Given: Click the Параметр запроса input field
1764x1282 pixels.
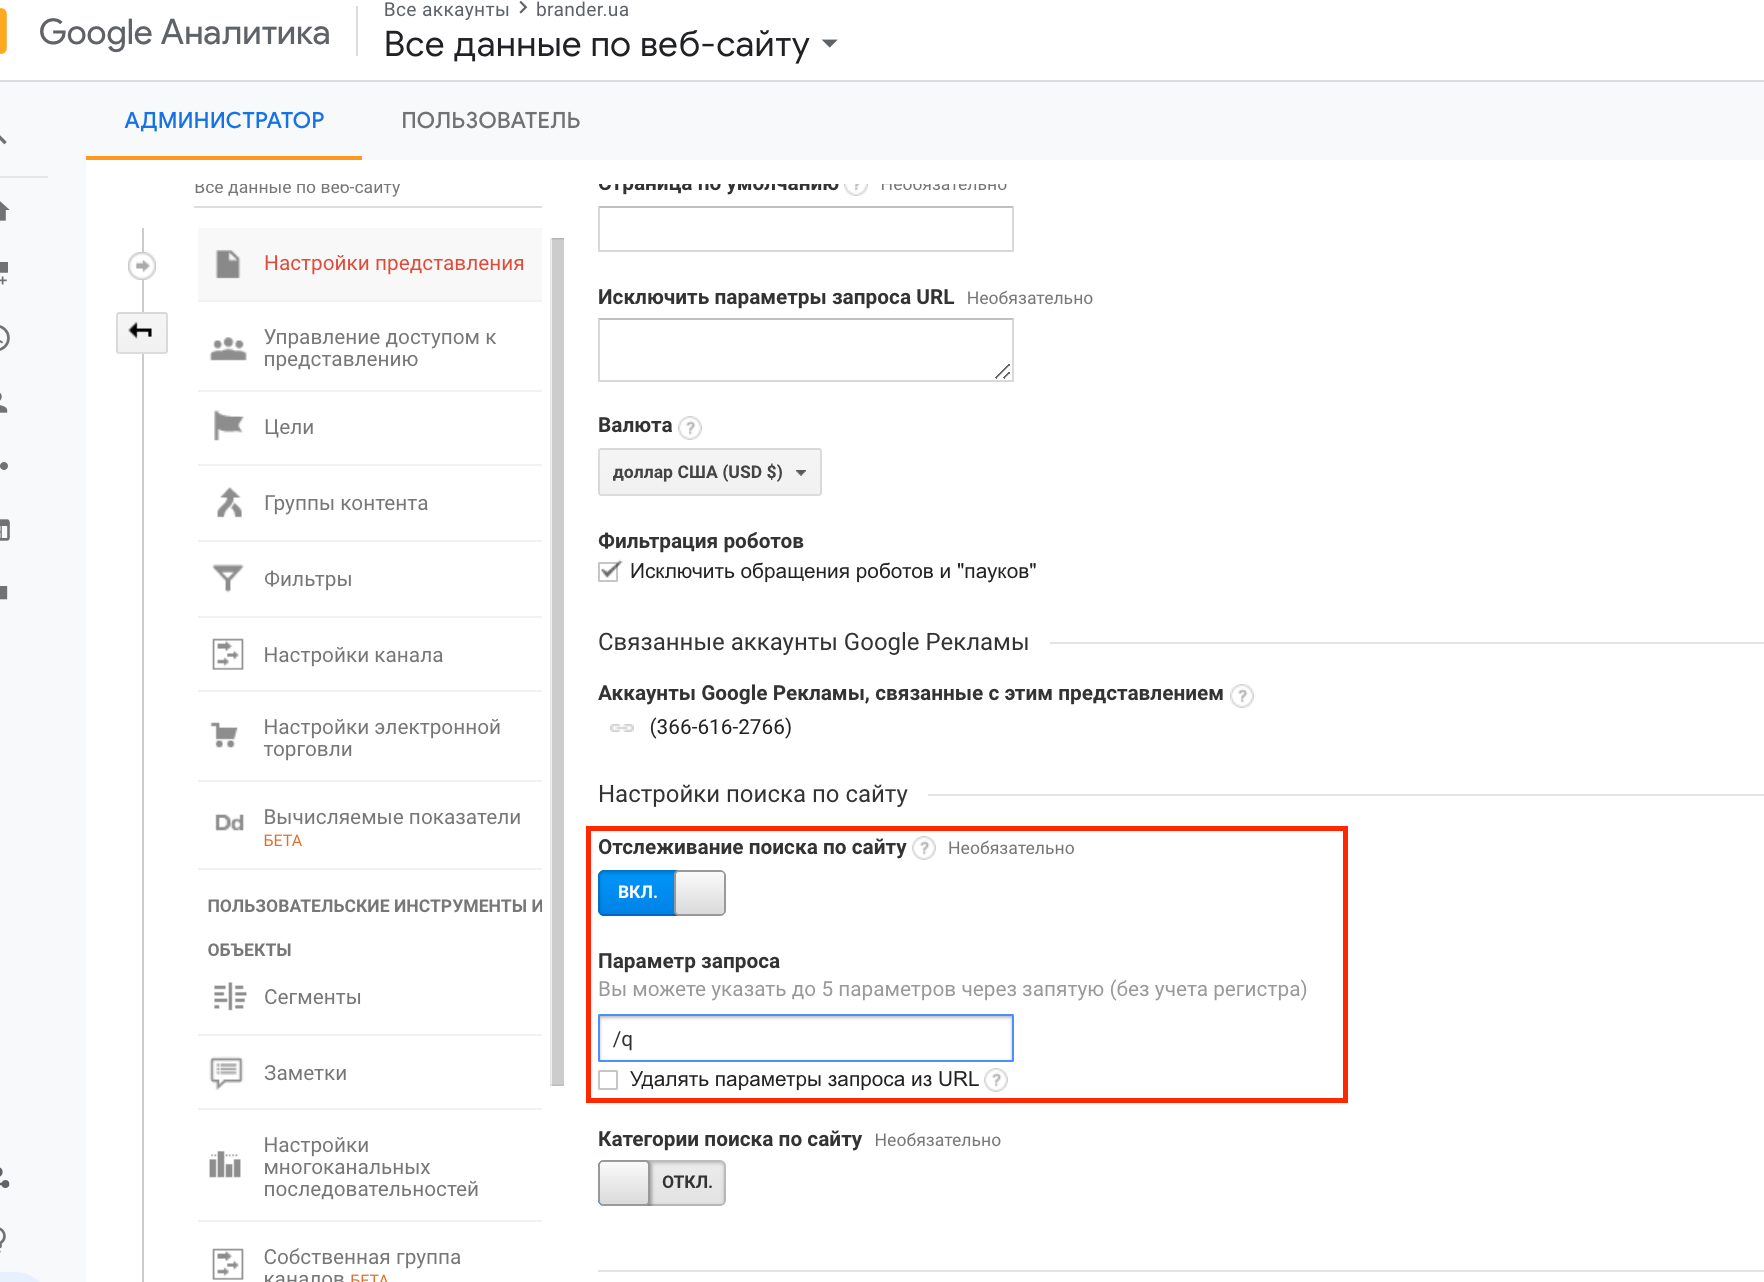Looking at the screenshot, I should (x=805, y=1039).
